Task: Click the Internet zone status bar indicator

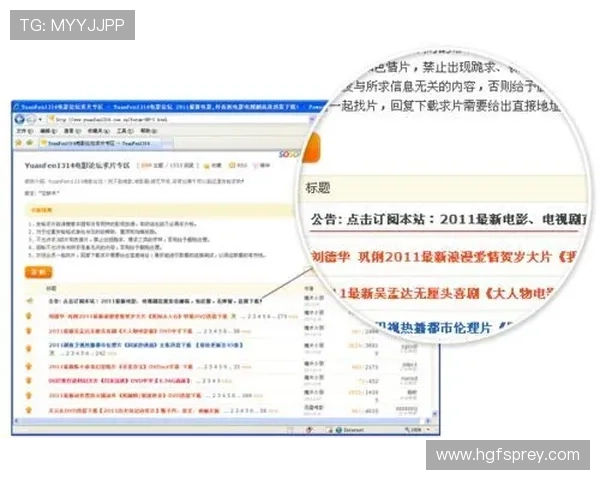Action: 350,430
